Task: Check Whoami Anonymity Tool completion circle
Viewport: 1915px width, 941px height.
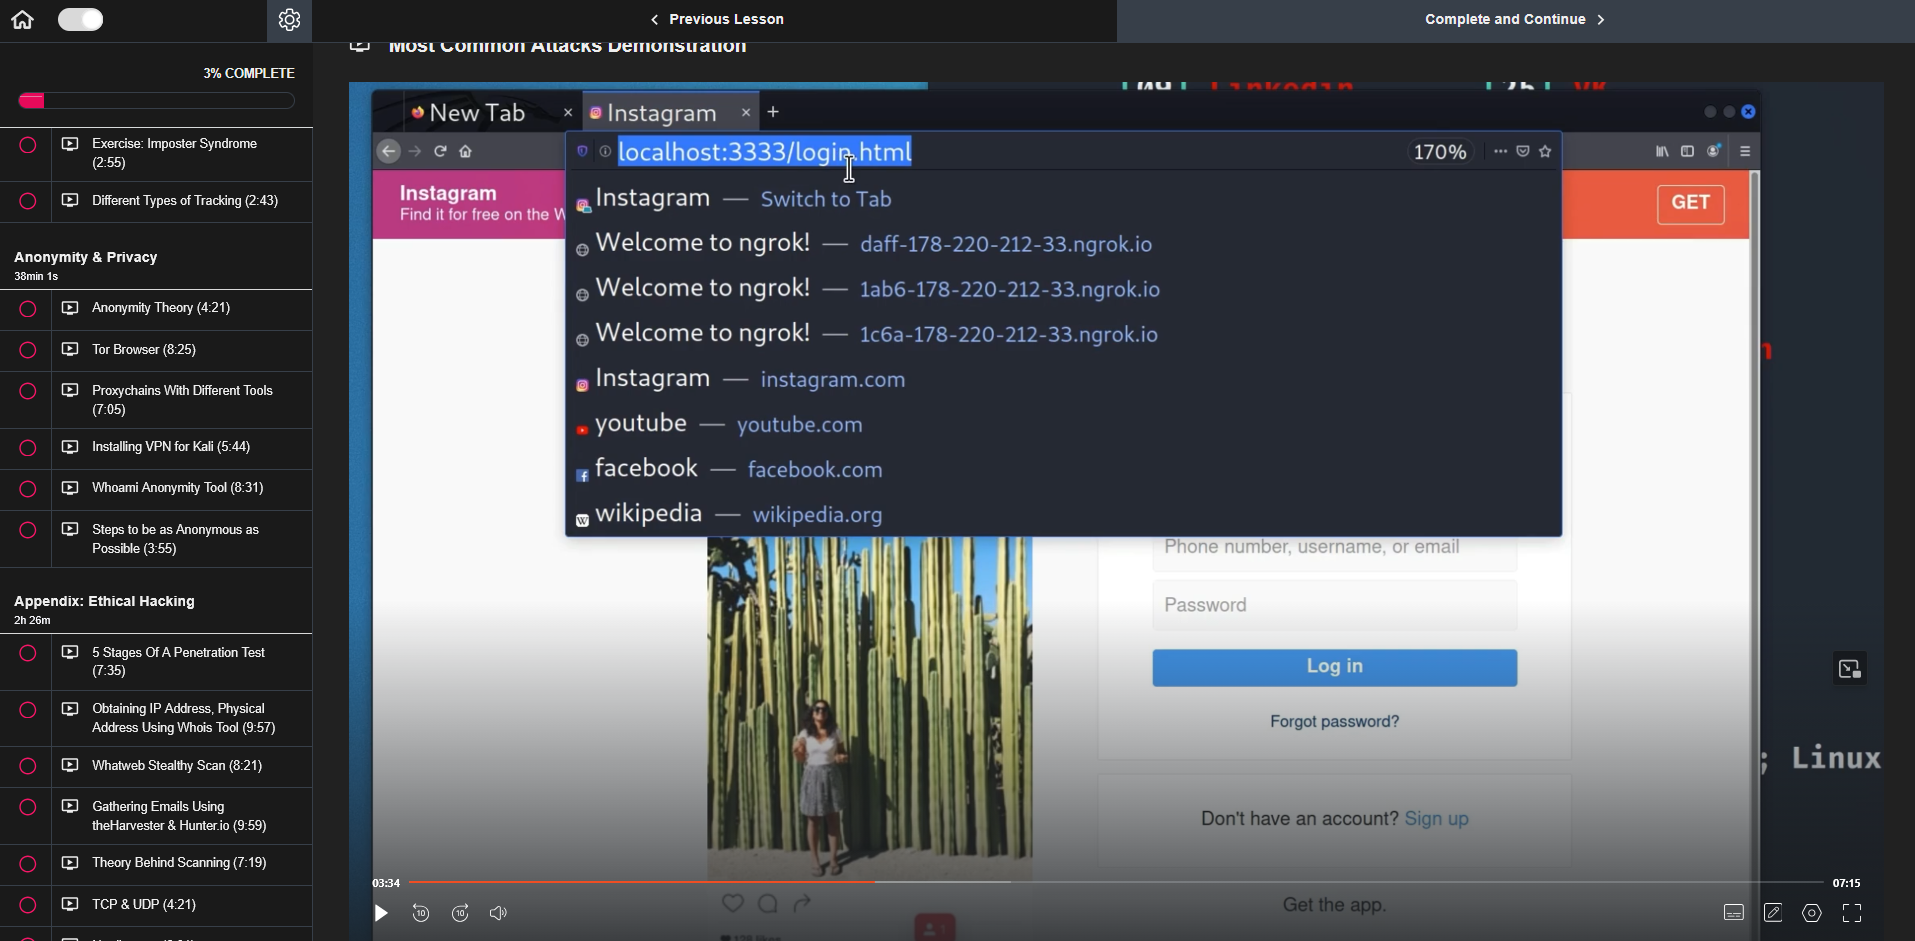Action: click(28, 489)
